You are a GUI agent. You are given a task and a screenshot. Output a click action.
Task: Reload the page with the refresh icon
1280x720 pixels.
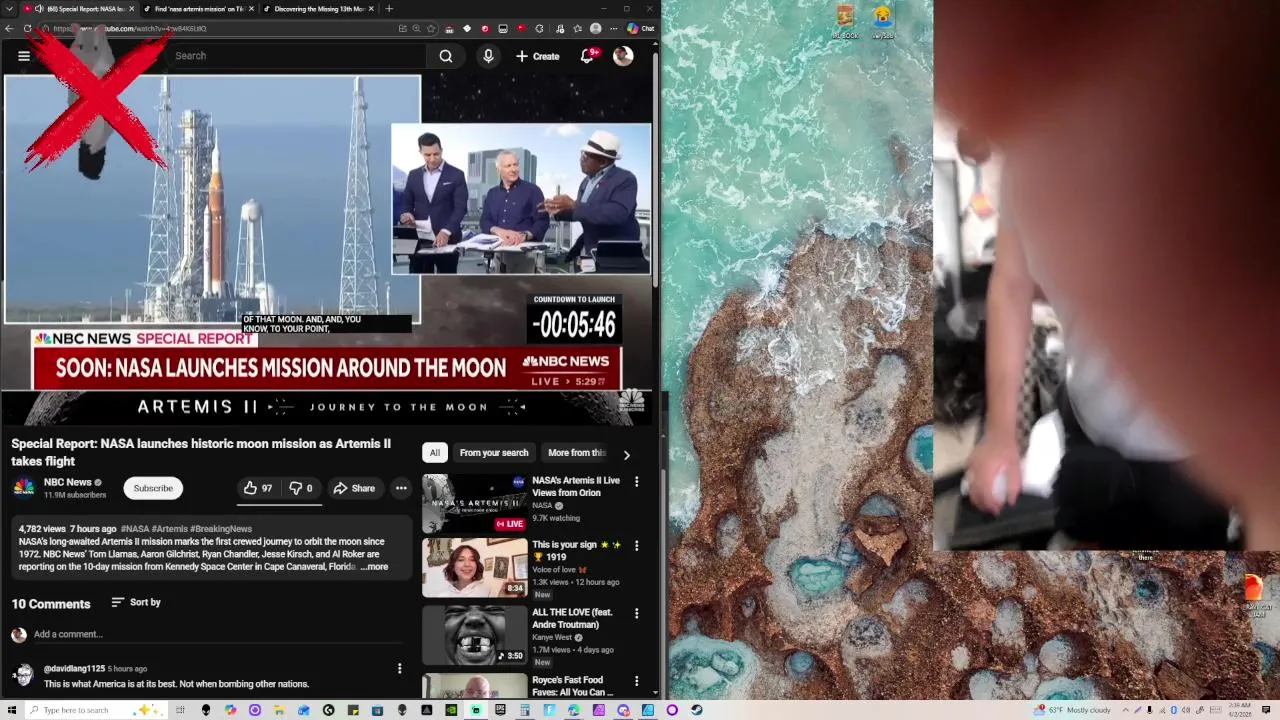tap(27, 28)
